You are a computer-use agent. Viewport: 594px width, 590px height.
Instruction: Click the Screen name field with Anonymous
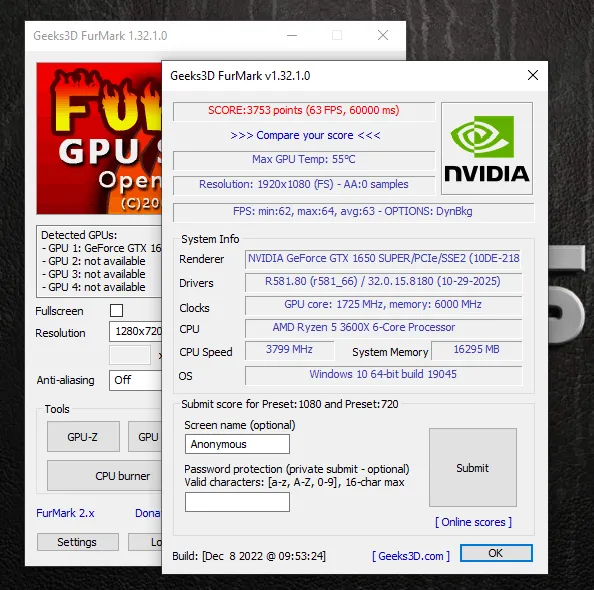tap(237, 444)
